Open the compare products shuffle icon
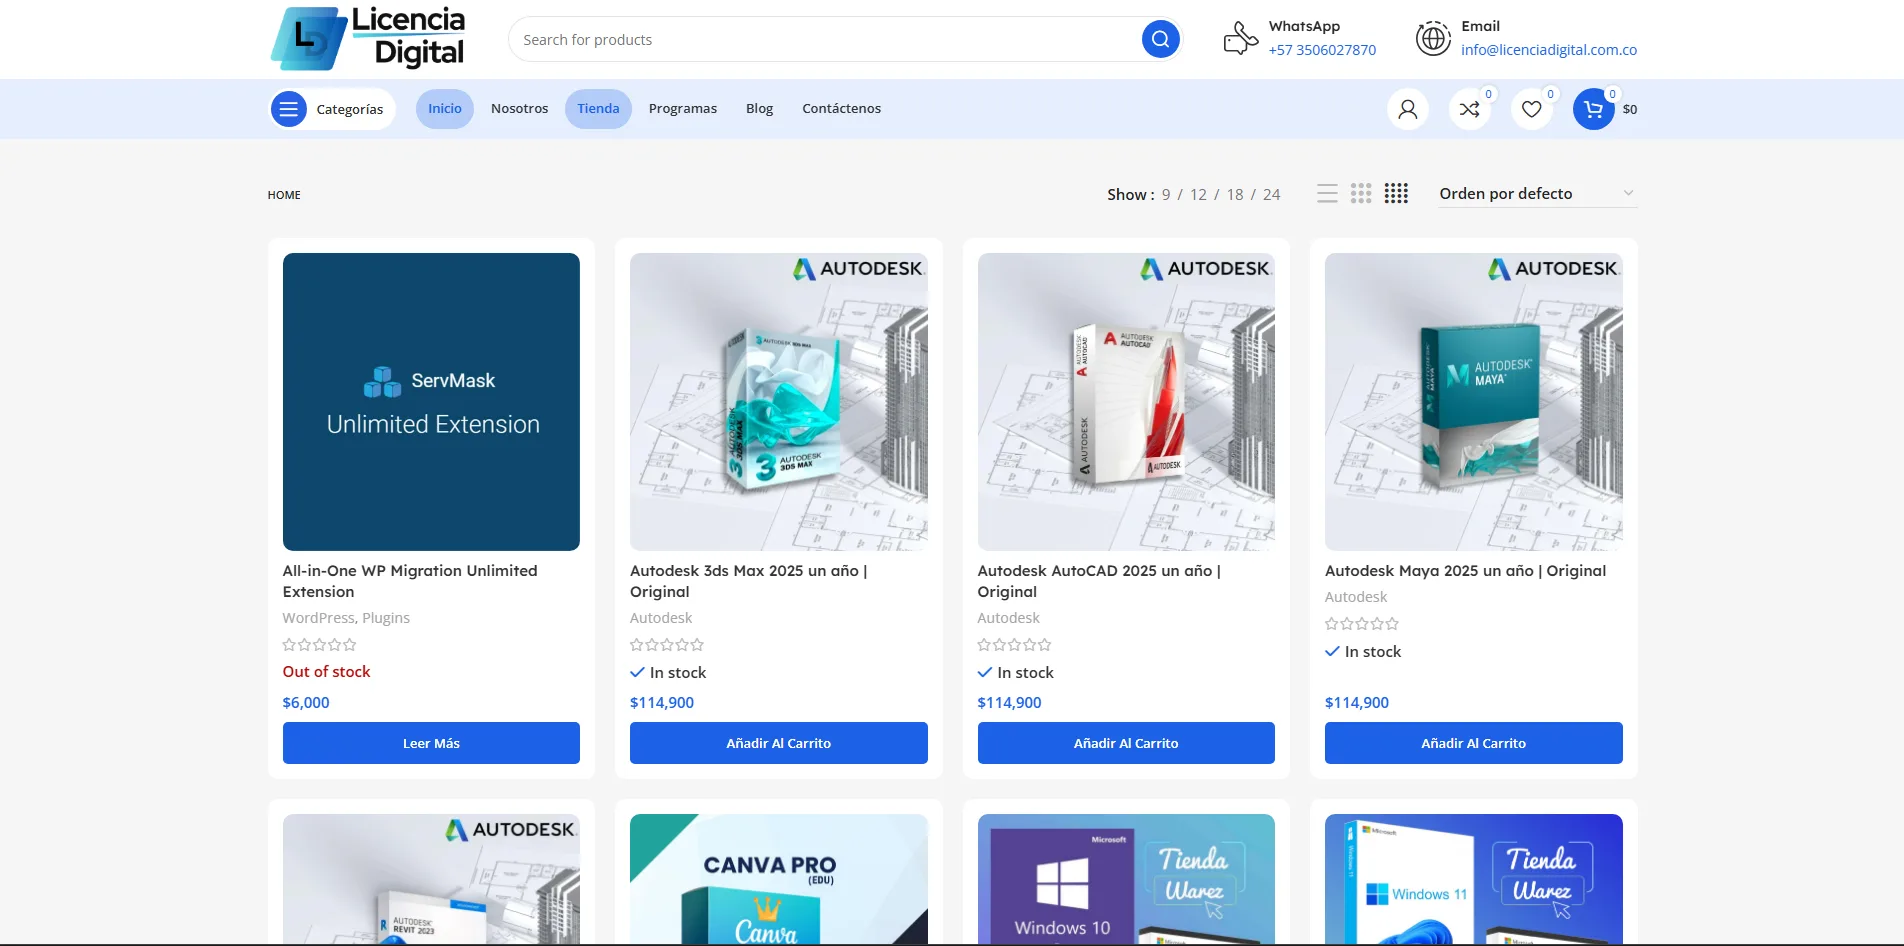 pos(1469,109)
